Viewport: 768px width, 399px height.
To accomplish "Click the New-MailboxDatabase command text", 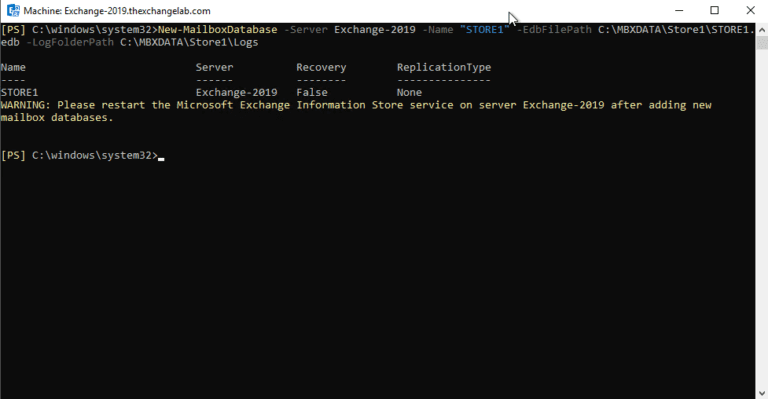I will click(217, 30).
